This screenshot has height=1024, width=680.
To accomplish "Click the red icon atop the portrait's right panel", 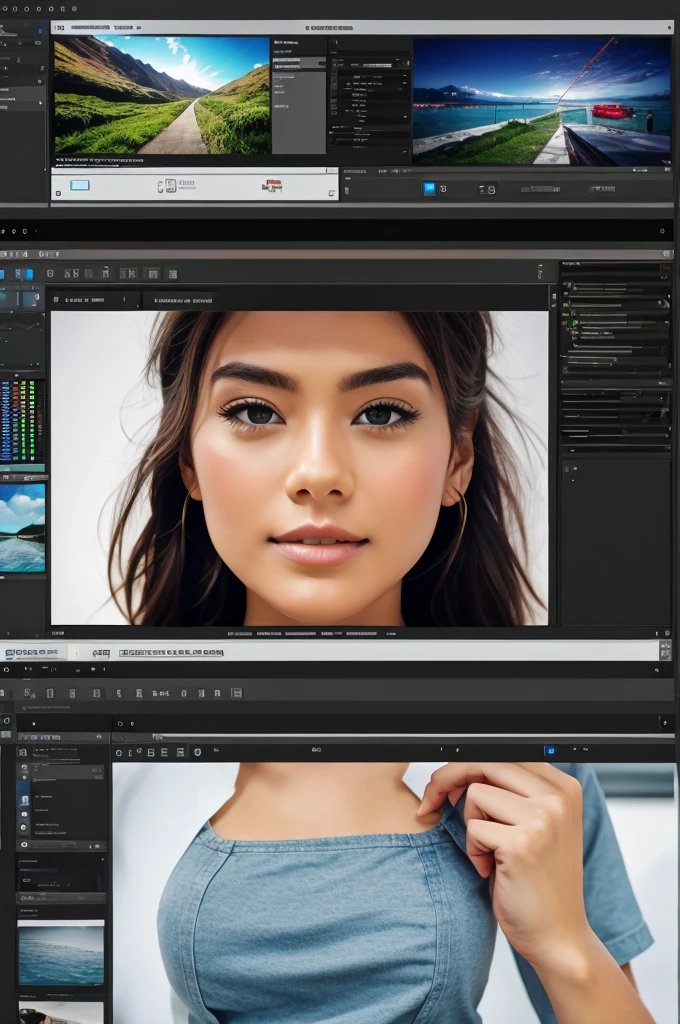I will (x=665, y=269).
